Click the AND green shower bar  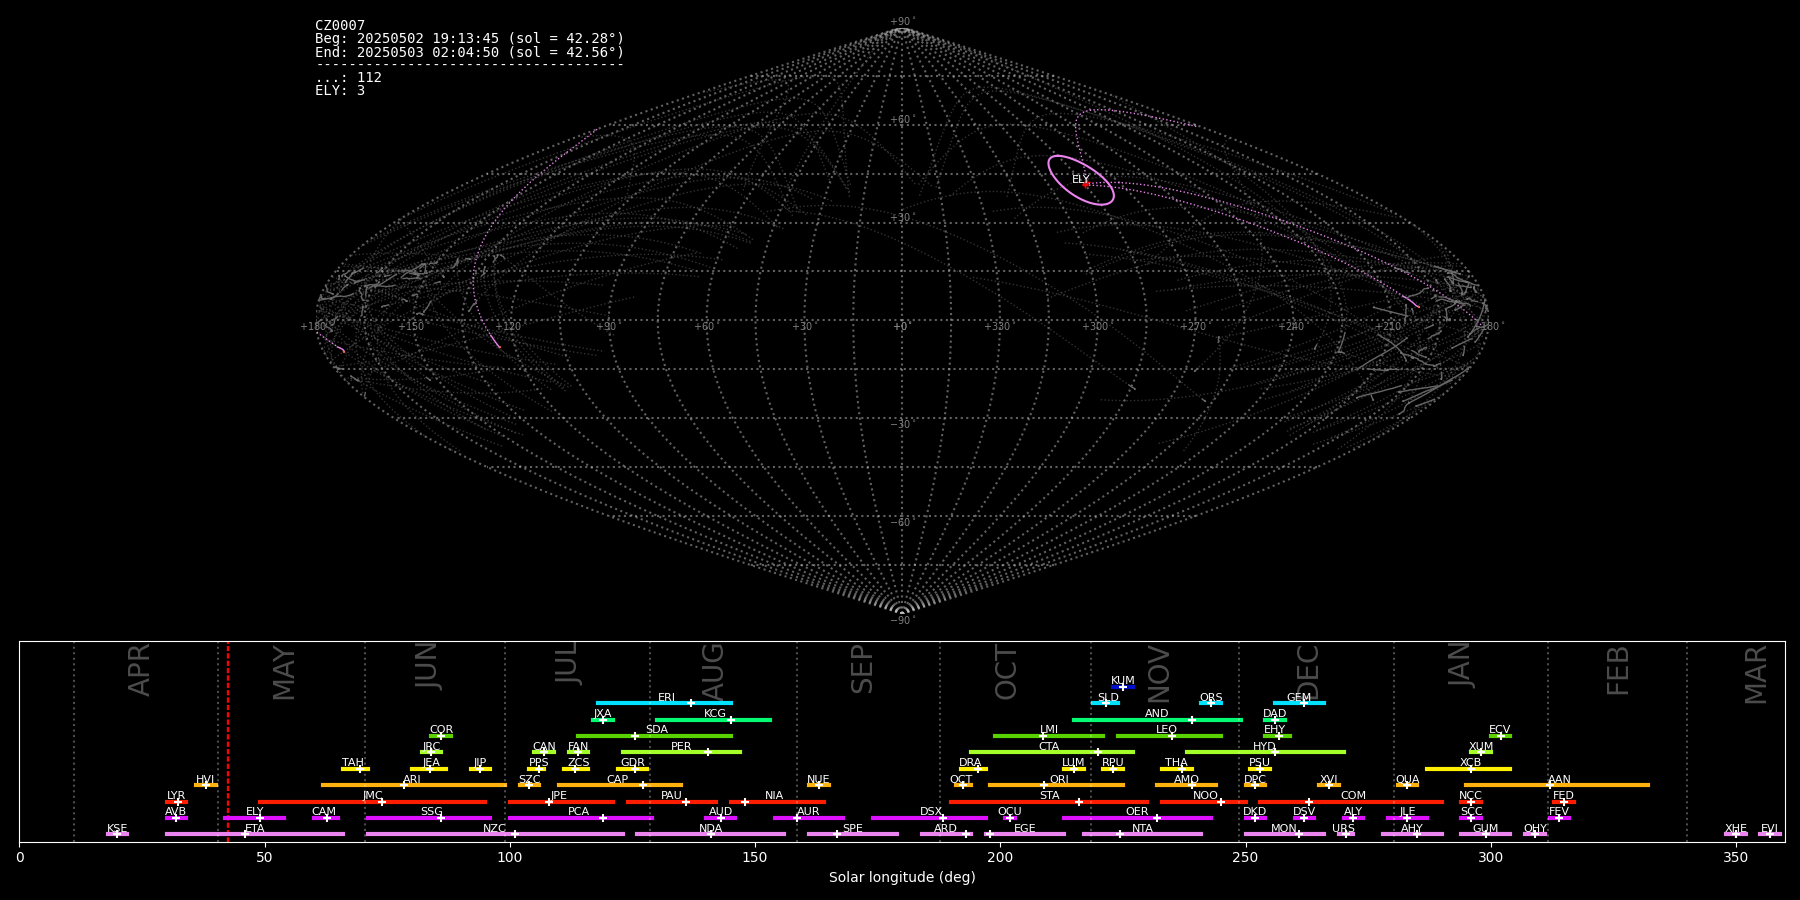(x=1157, y=720)
